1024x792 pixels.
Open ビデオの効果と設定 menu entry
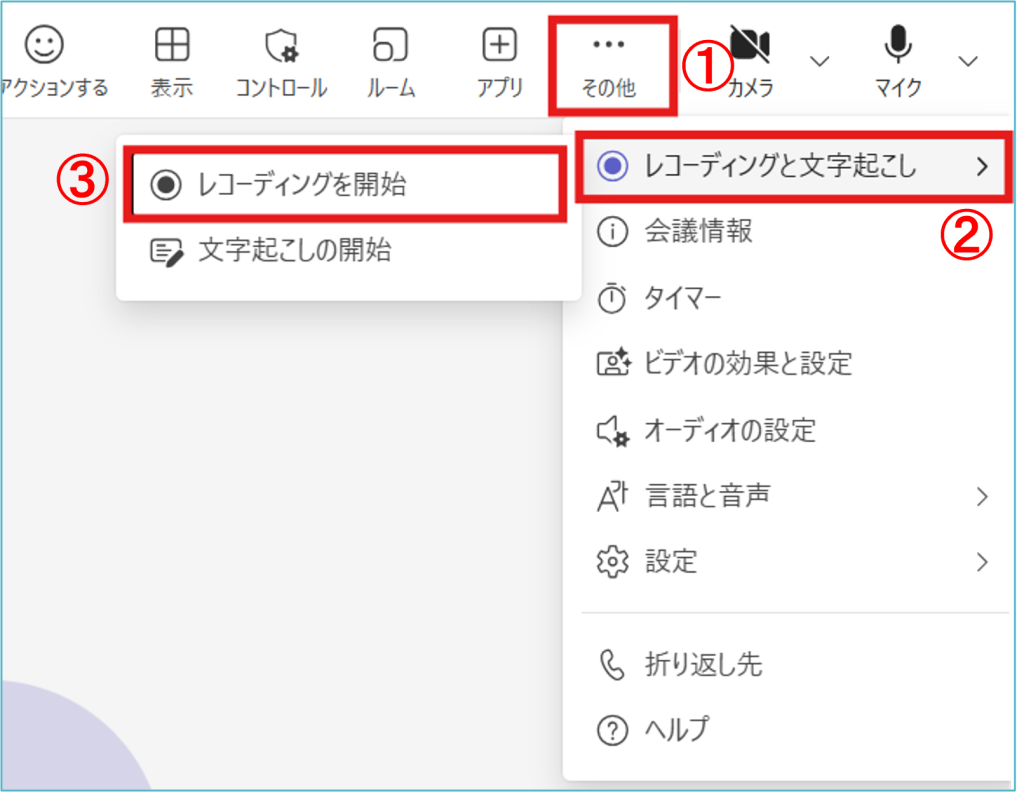[748, 363]
